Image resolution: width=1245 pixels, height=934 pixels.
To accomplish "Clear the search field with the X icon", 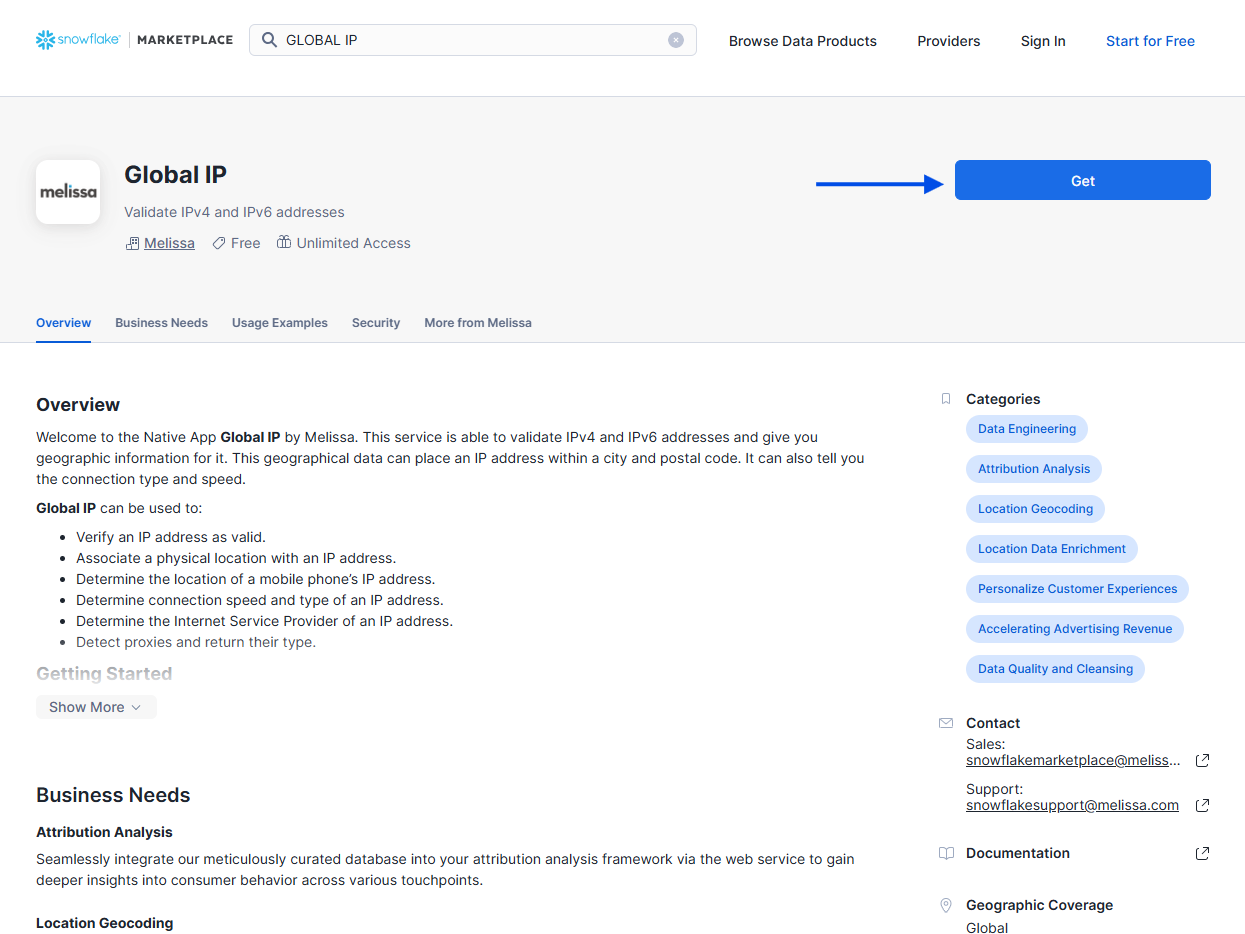I will [676, 40].
